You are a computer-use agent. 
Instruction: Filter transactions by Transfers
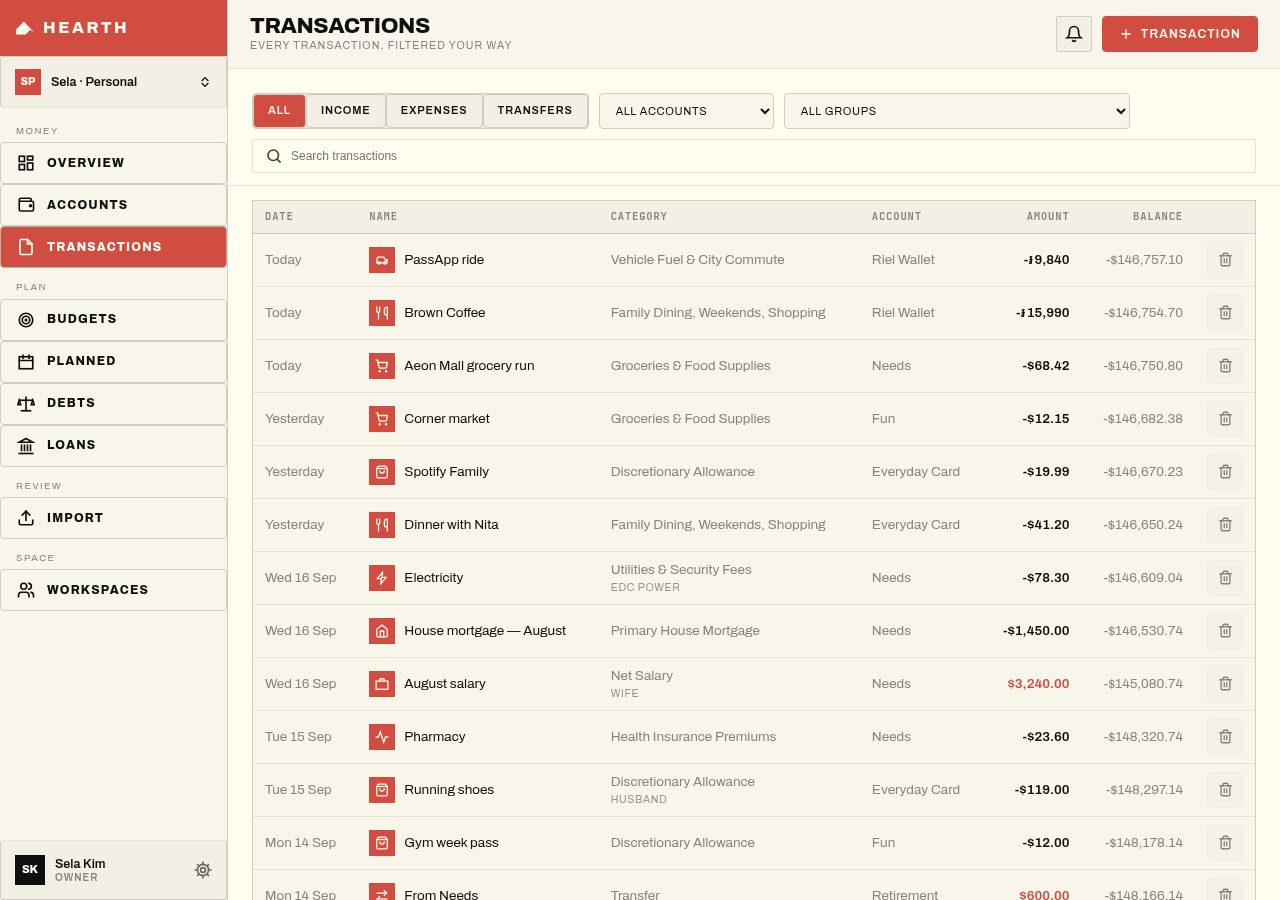pyautogui.click(x=535, y=111)
